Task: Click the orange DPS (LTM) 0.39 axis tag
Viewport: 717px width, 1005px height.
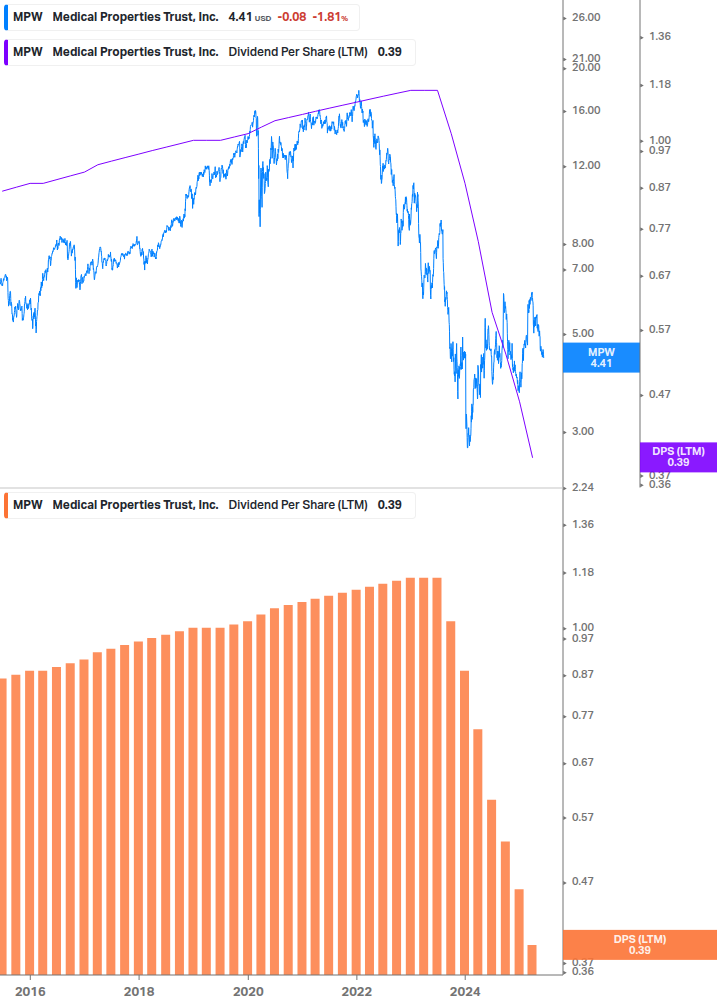Action: [x=639, y=945]
